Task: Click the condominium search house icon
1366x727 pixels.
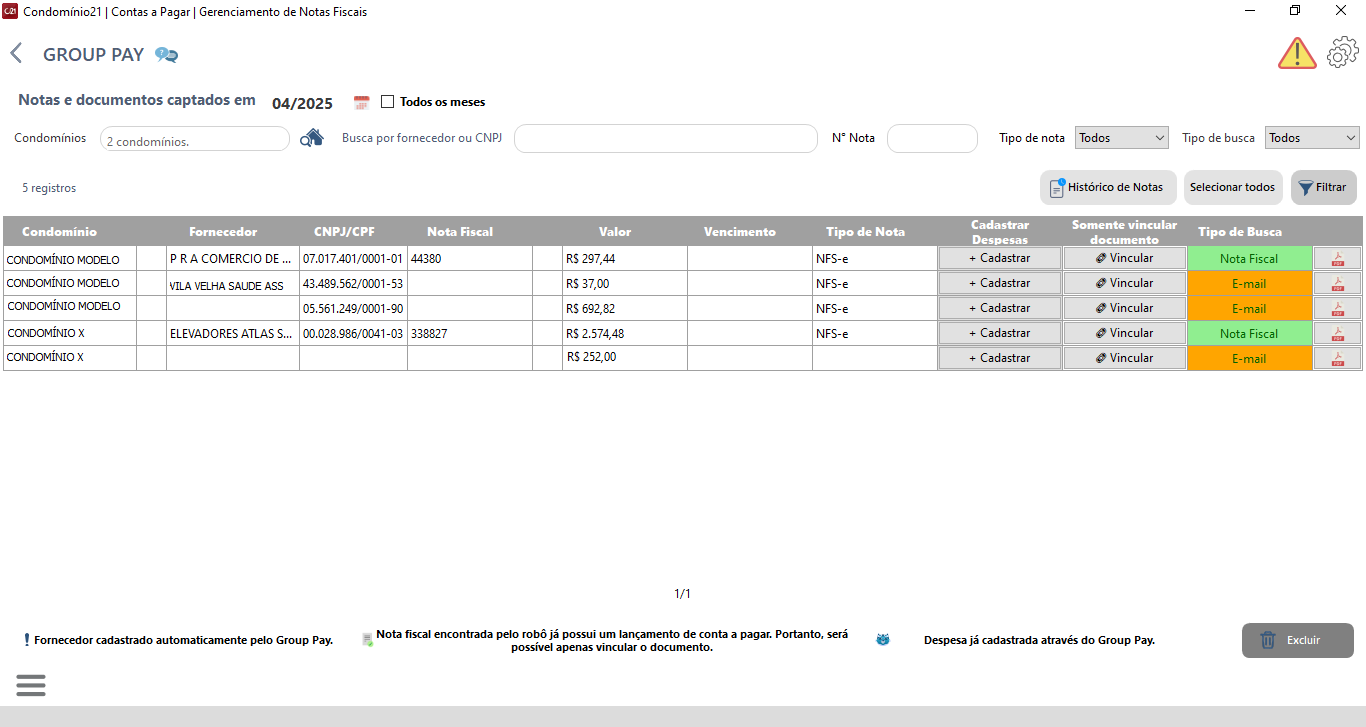Action: [313, 138]
